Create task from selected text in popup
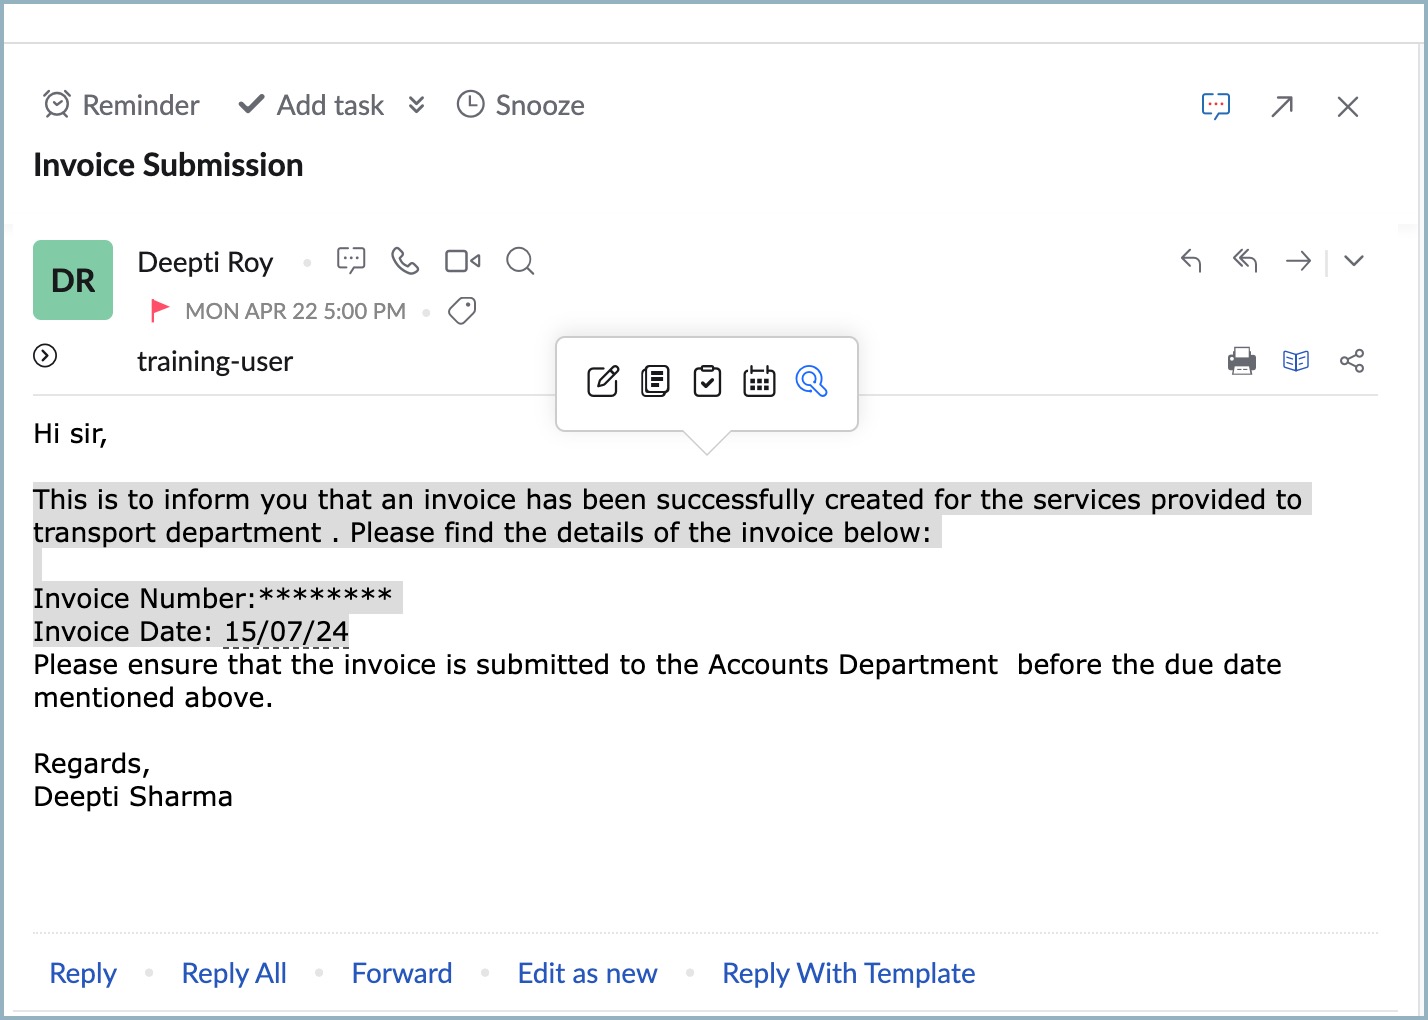1428x1020 pixels. coord(708,381)
